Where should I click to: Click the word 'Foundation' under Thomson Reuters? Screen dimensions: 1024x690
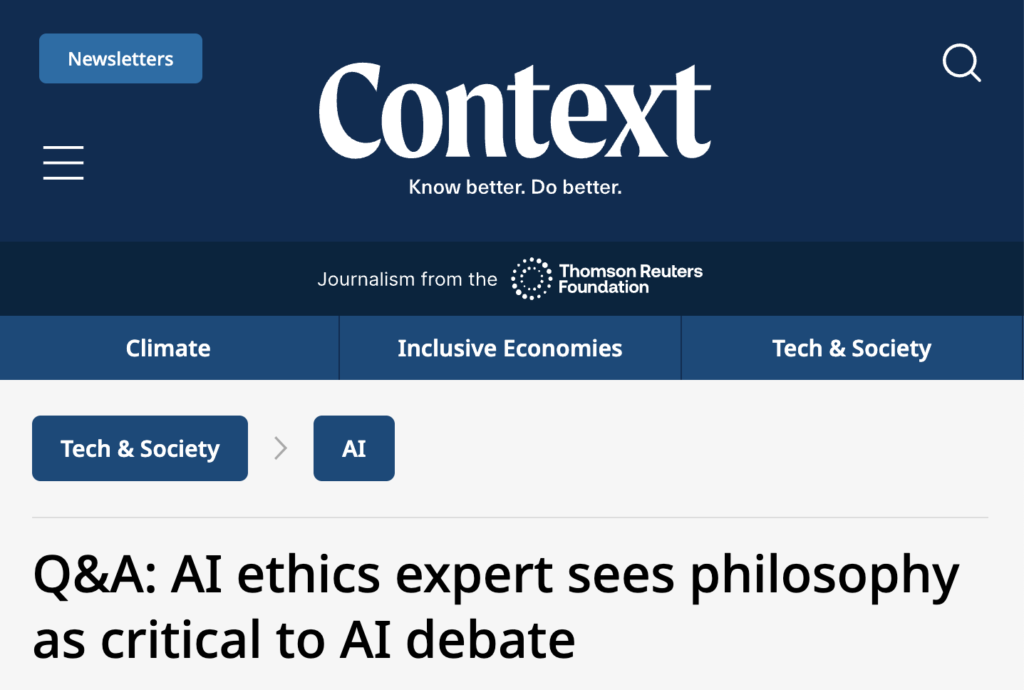click(604, 288)
